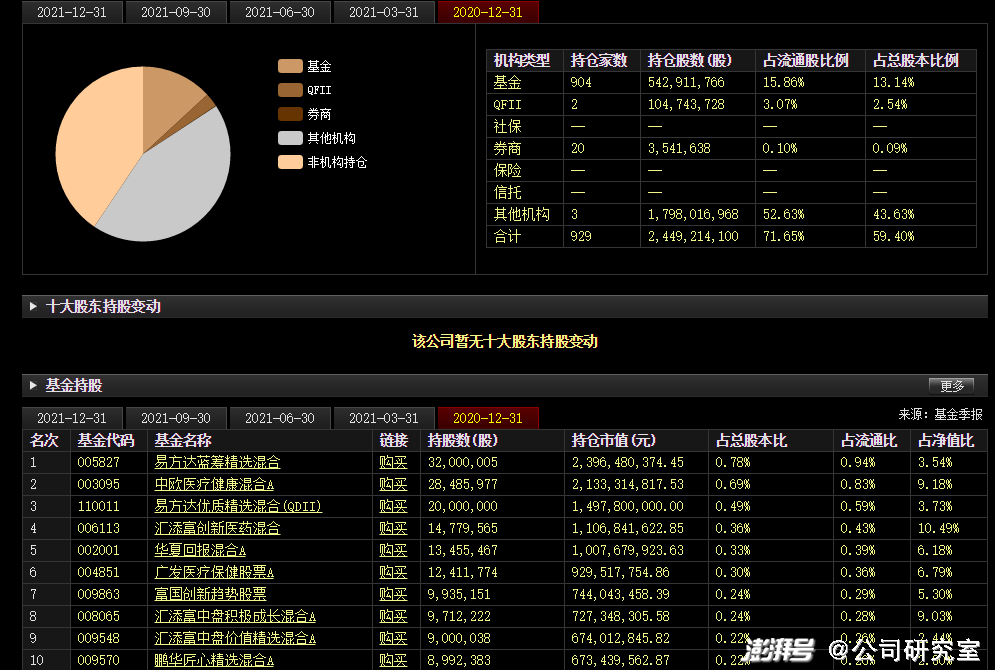Click 购买 for 汇添富创新医药混合
The image size is (995, 670).
393,528
